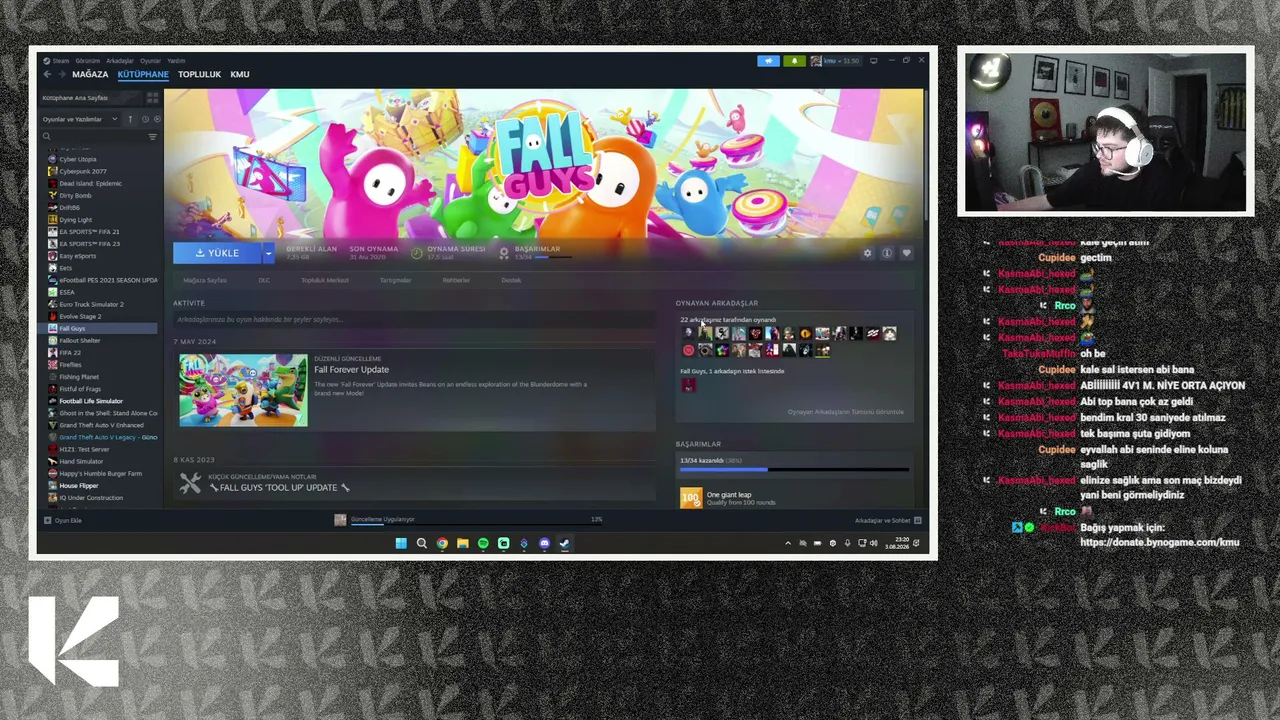Show recently played clock filter
The width and height of the screenshot is (1280, 720).
tap(145, 119)
